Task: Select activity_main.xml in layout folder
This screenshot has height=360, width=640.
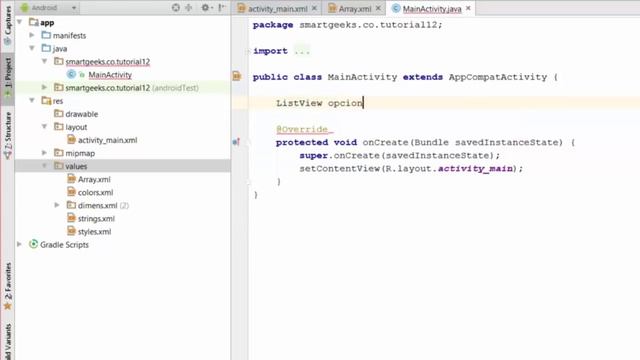Action: click(107, 140)
